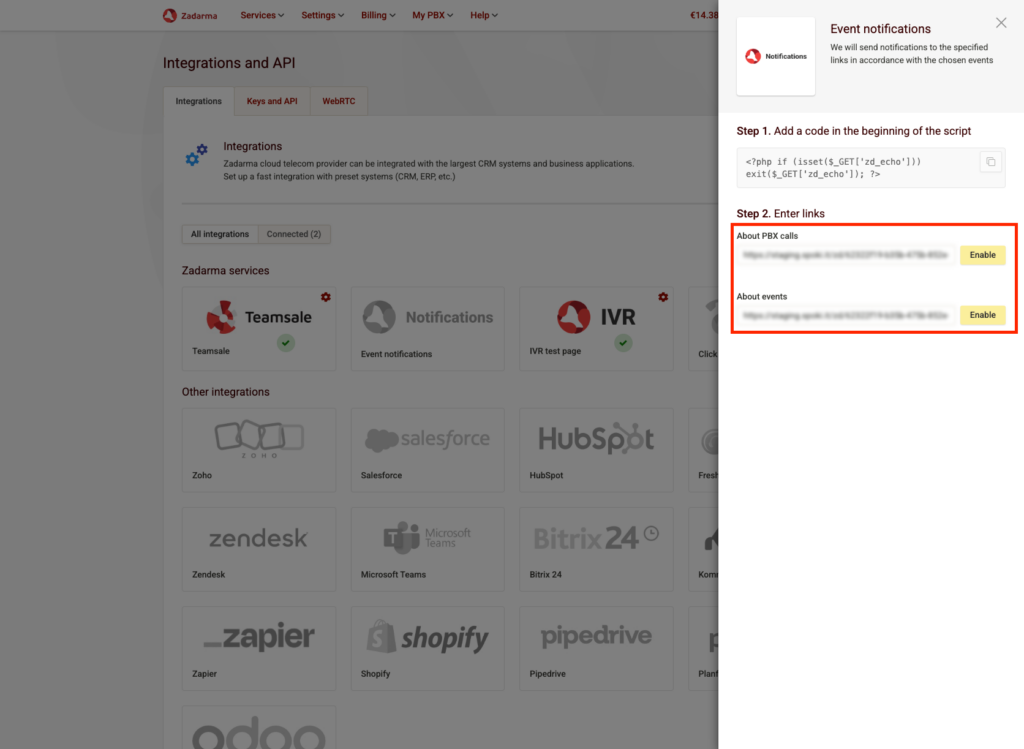Expand the Services menu
The height and width of the screenshot is (749, 1024).
point(262,15)
